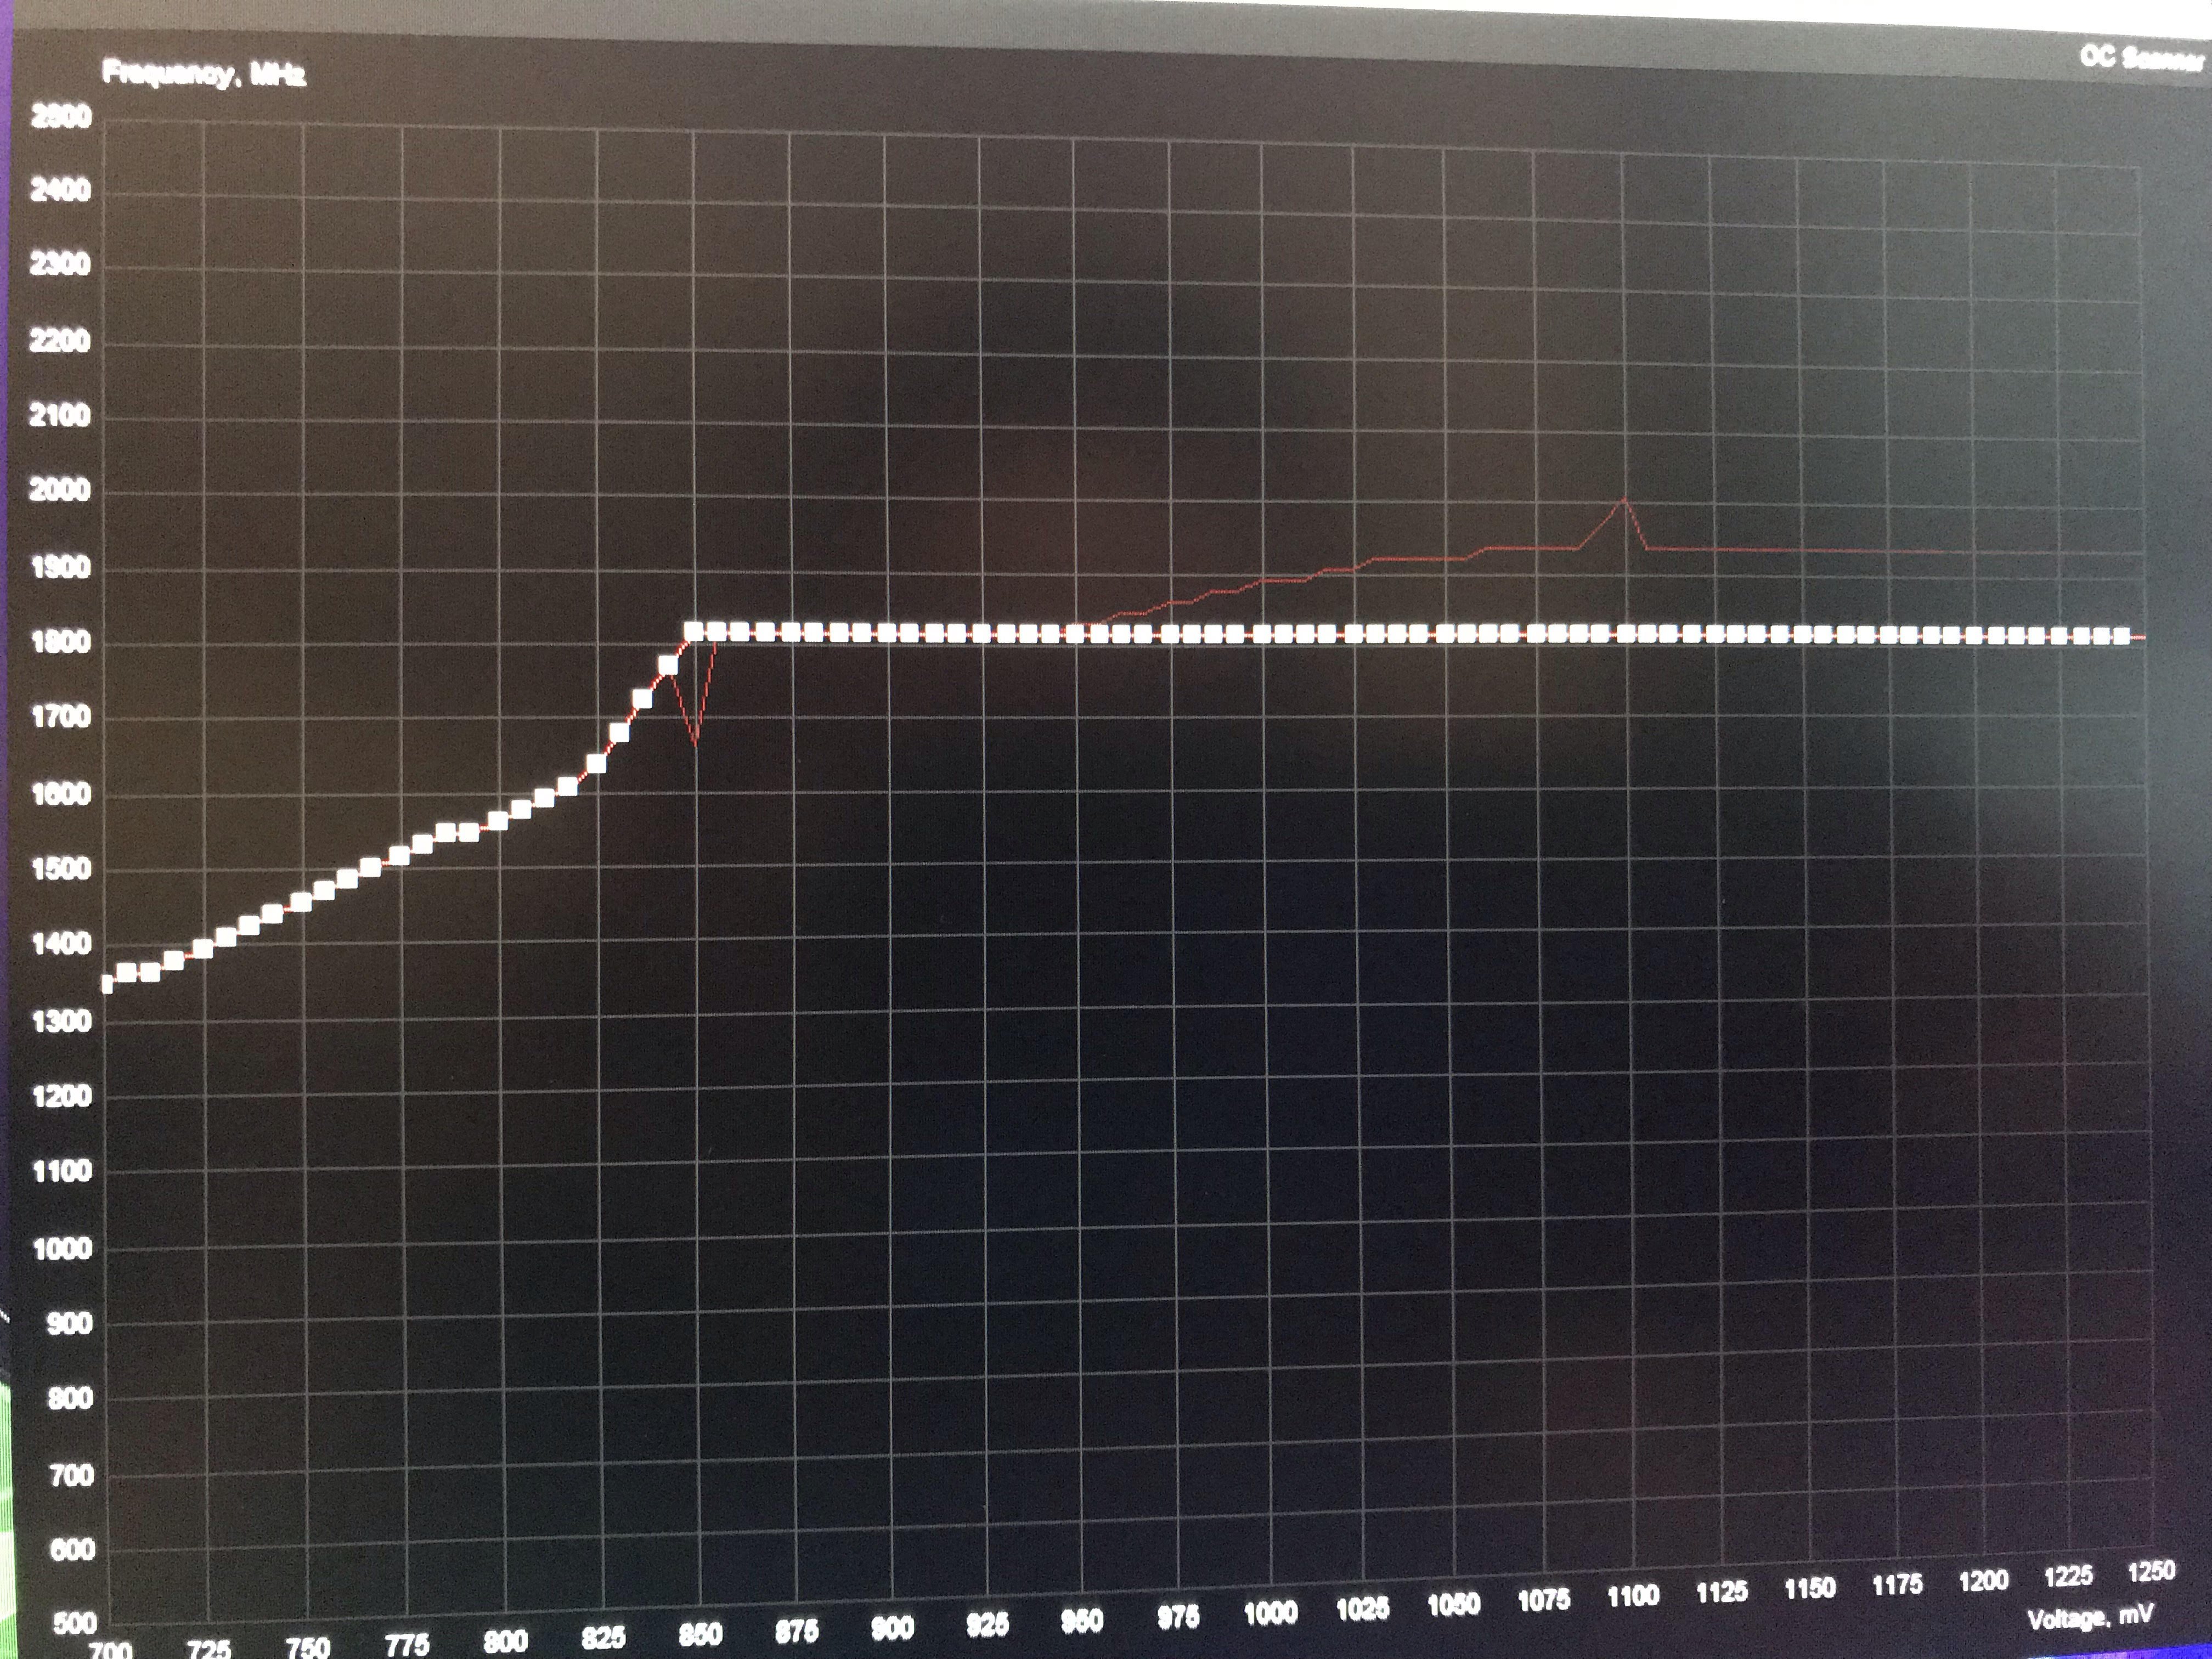Click the 1400 frequency axis label
Viewport: 2212px width, 1659px height.
pyautogui.click(x=61, y=943)
